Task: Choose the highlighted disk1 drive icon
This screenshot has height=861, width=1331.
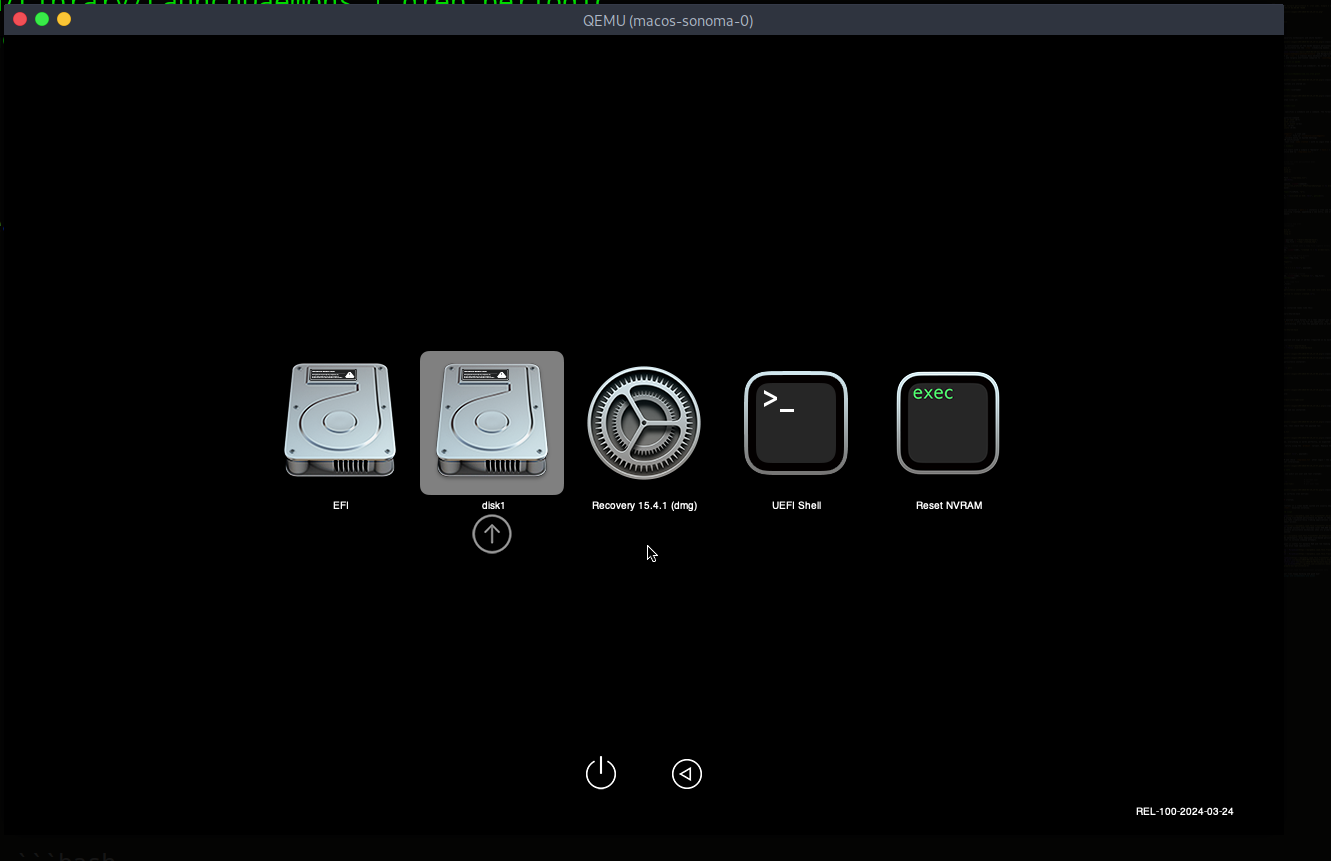Action: point(491,421)
